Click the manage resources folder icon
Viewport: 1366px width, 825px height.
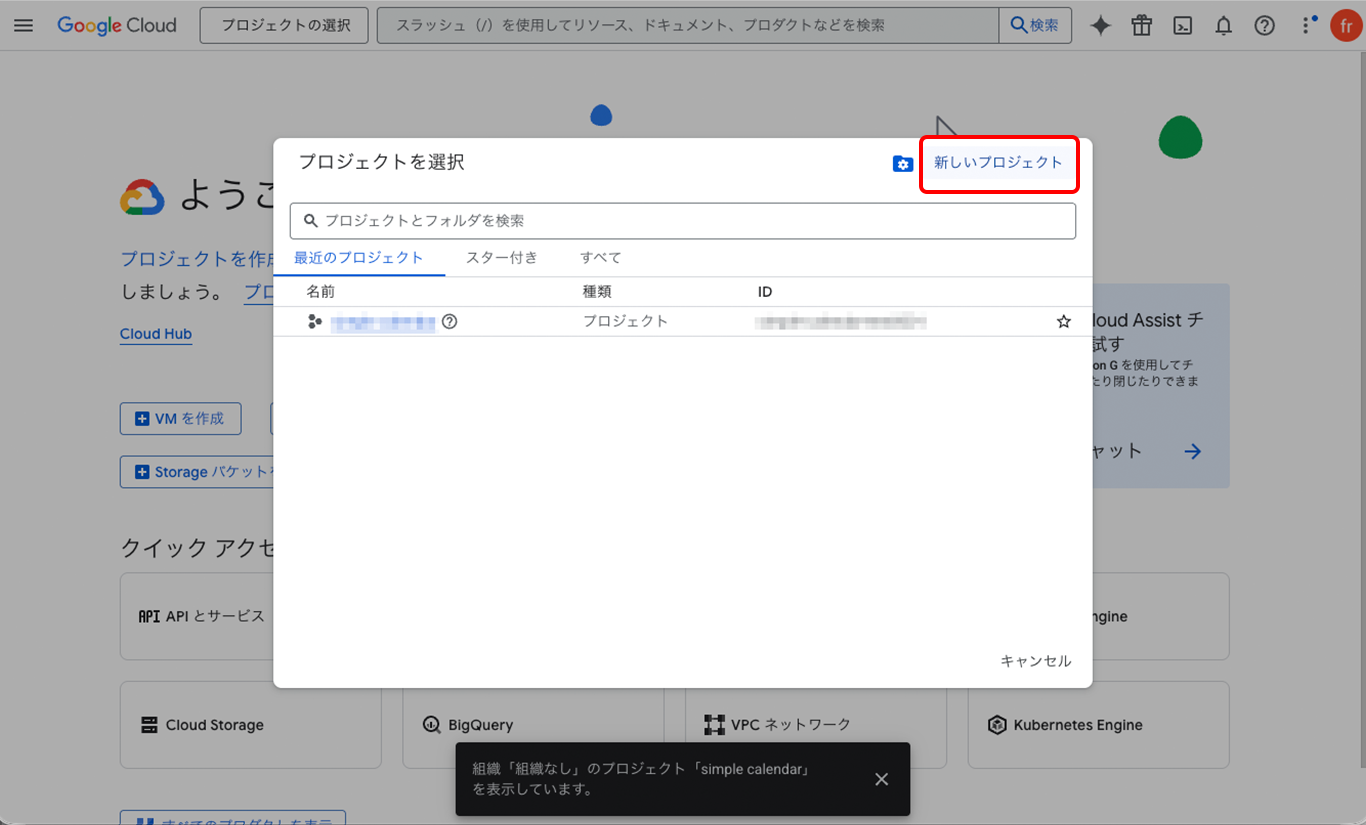tap(902, 164)
